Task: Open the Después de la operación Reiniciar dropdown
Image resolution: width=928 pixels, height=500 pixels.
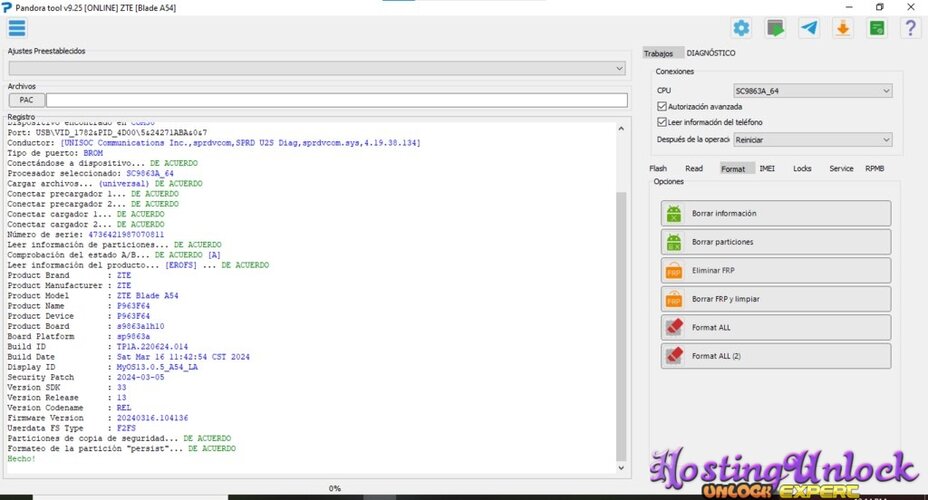Action: pos(812,140)
